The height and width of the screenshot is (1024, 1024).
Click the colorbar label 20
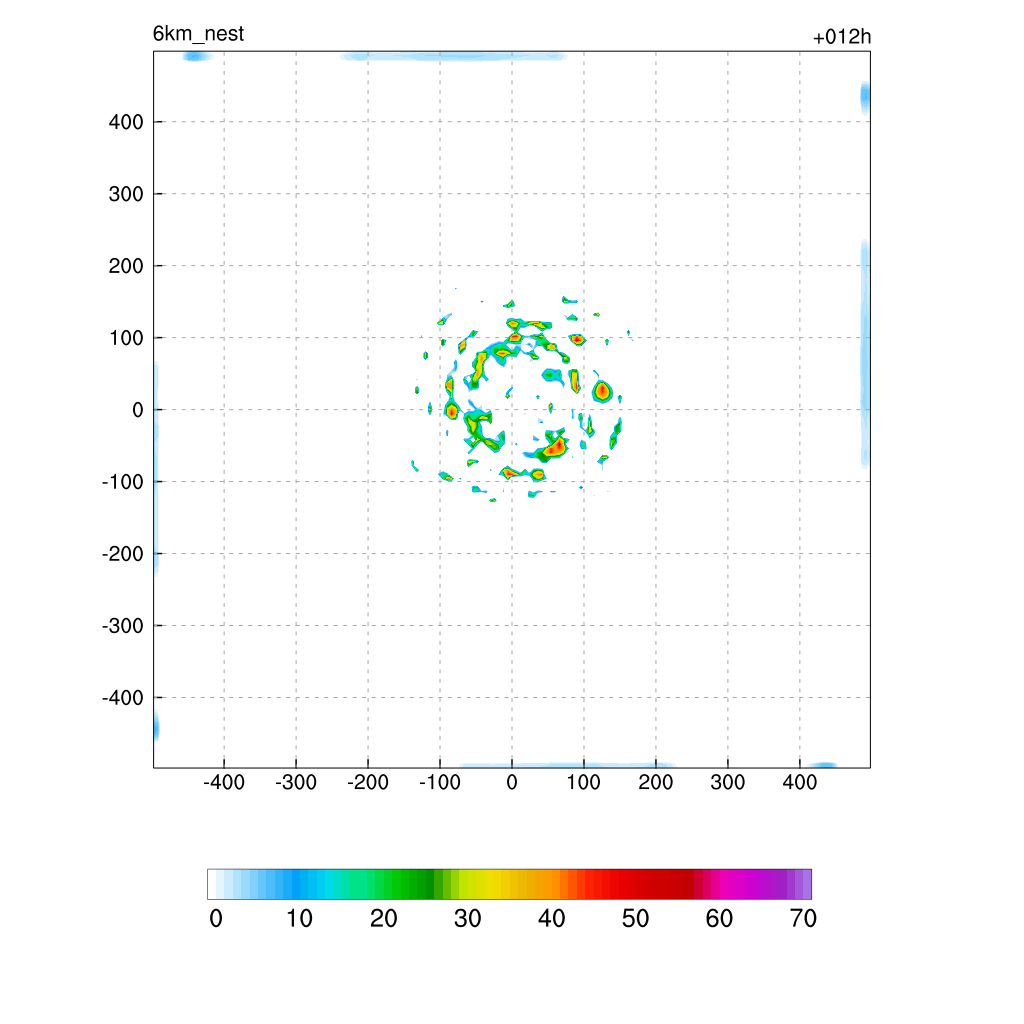pyautogui.click(x=384, y=919)
